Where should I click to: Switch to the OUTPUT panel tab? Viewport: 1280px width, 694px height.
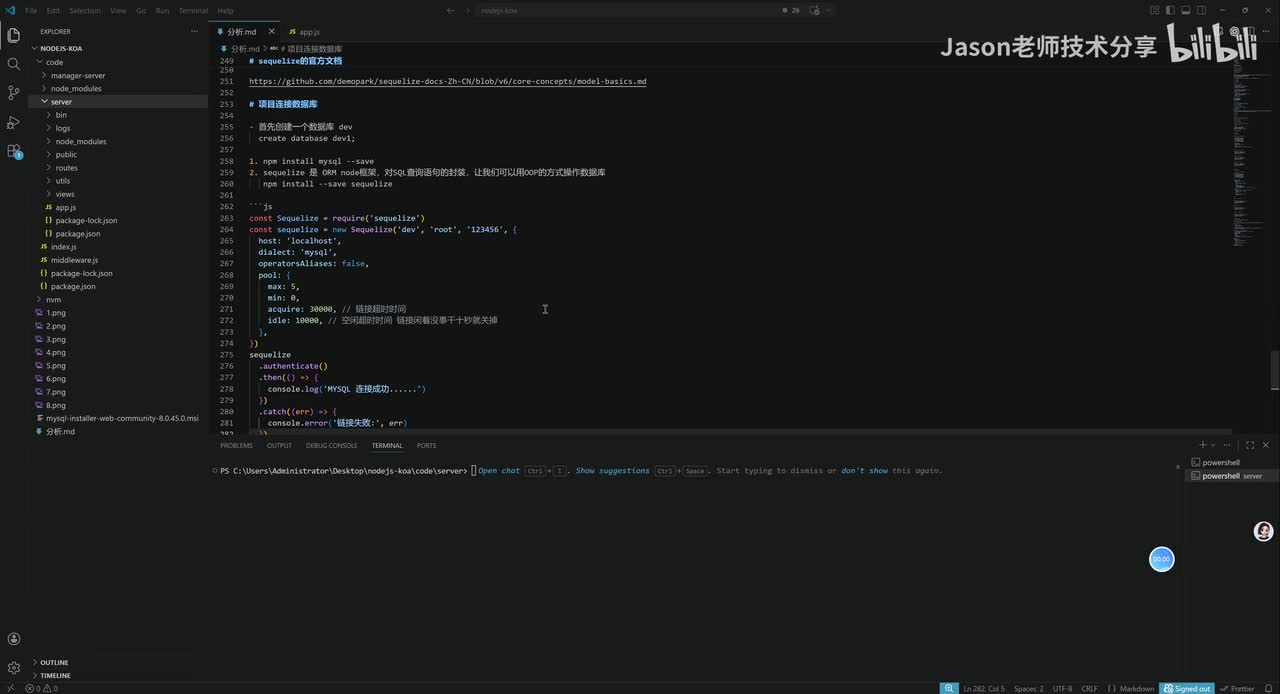(279, 445)
